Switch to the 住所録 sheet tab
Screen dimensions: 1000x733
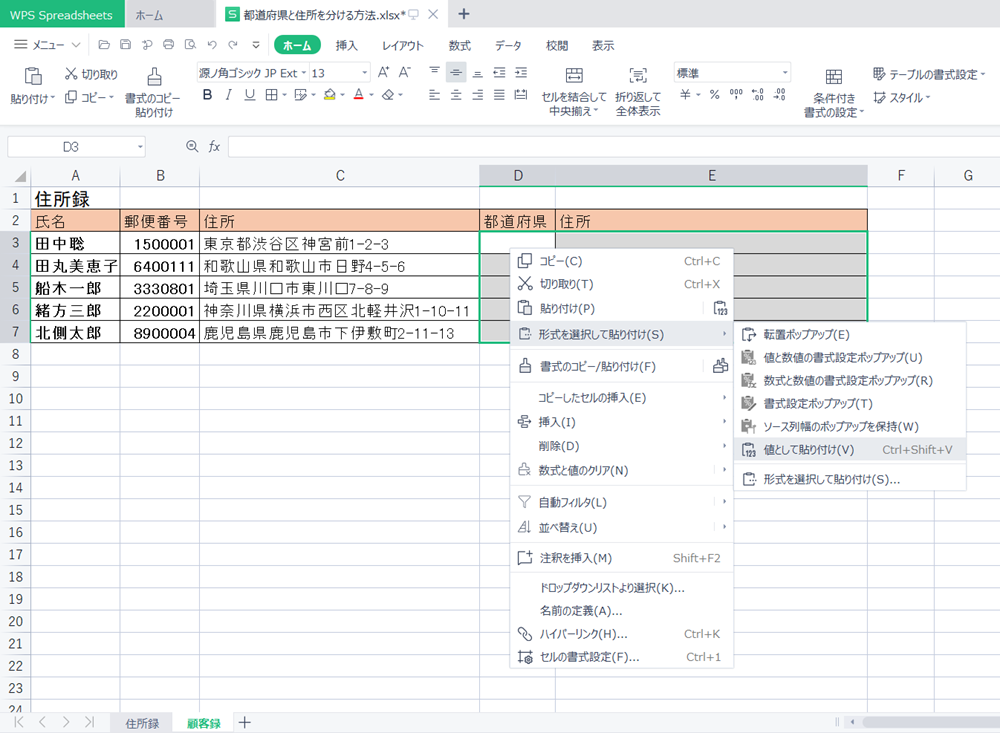(141, 722)
